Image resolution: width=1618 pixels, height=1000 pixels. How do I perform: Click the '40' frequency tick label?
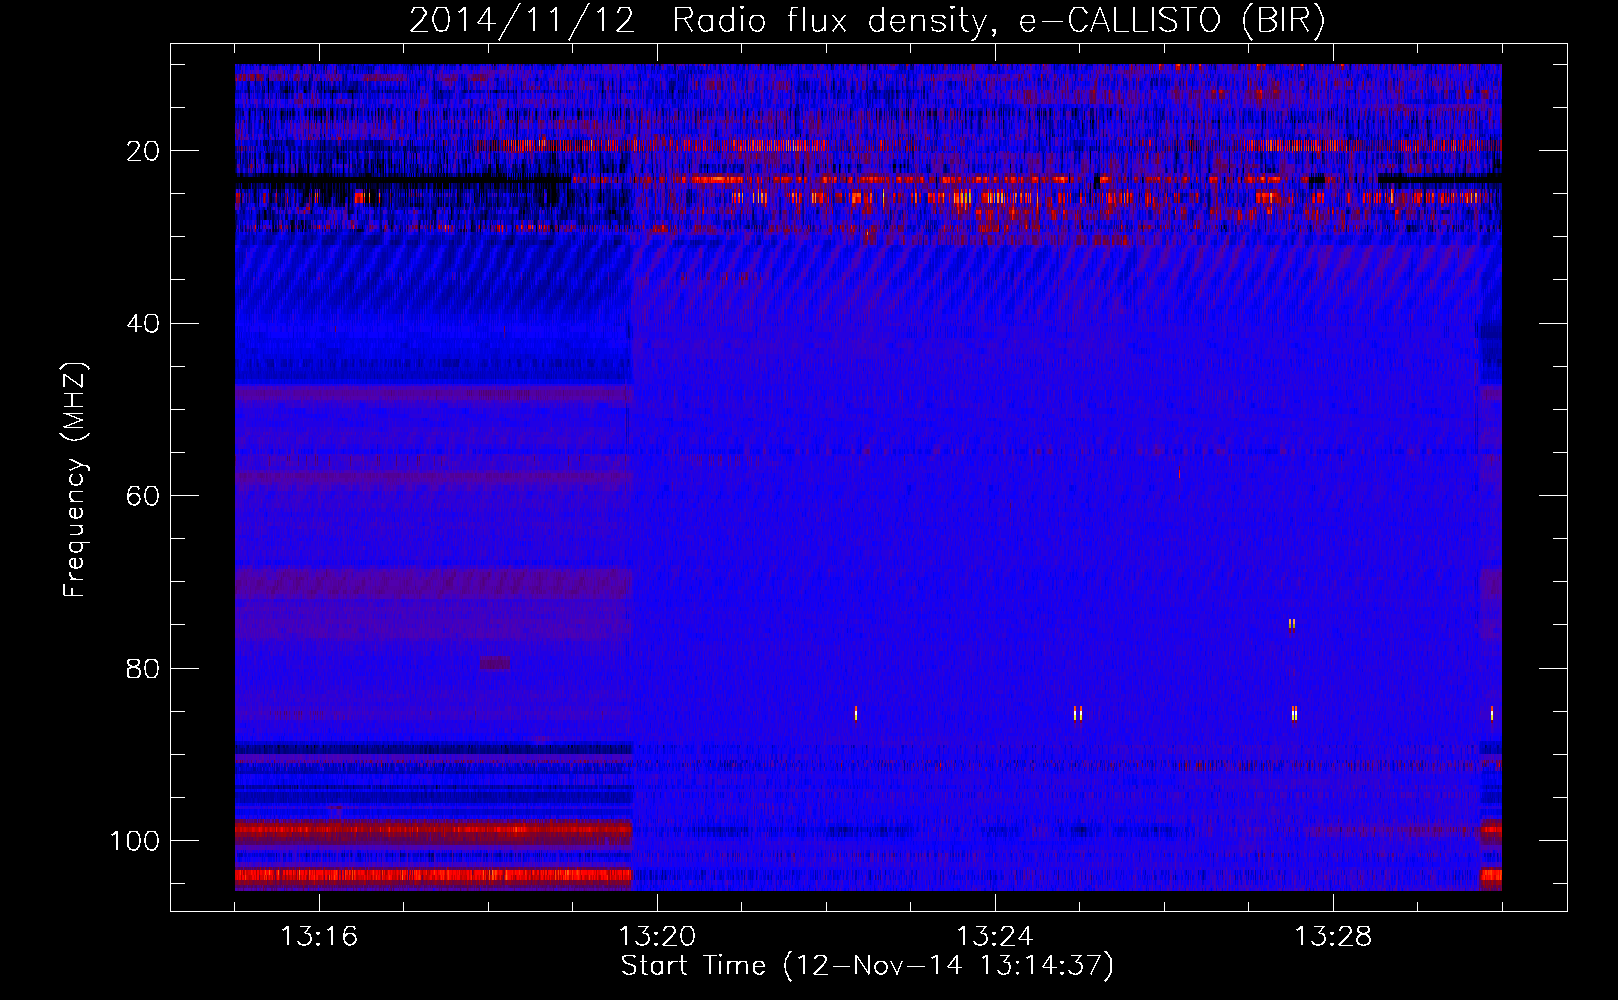click(x=144, y=324)
